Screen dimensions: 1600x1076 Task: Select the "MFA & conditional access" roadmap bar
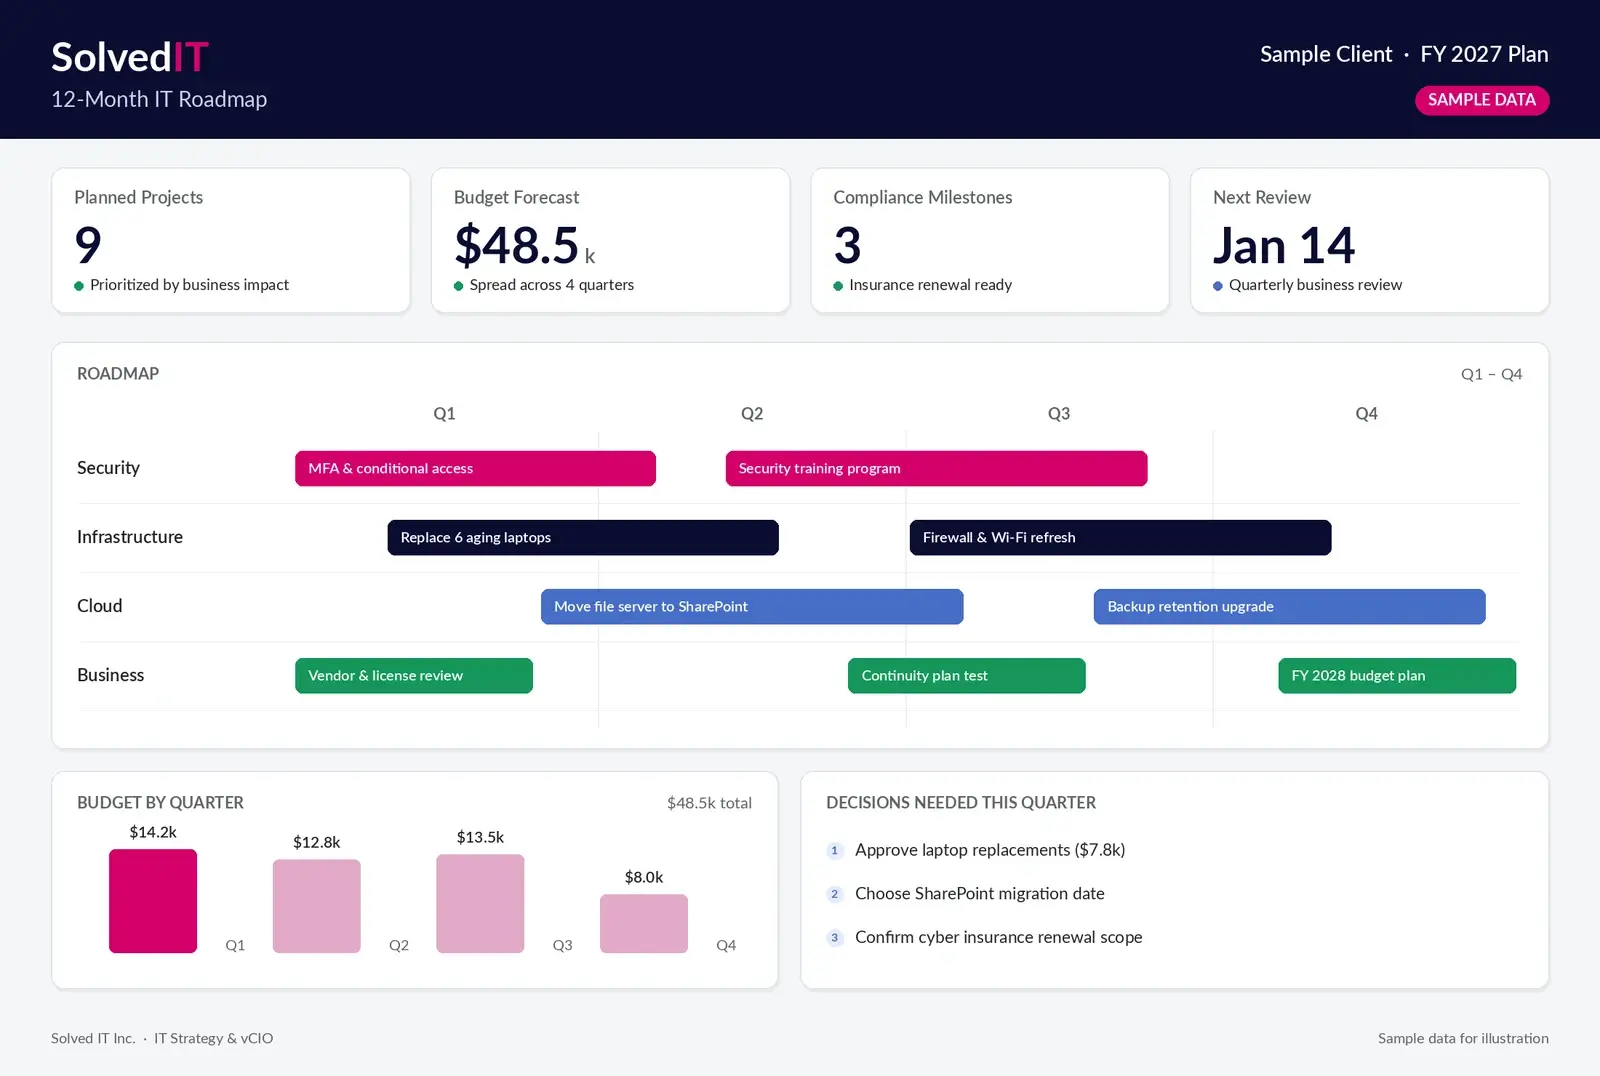475,468
